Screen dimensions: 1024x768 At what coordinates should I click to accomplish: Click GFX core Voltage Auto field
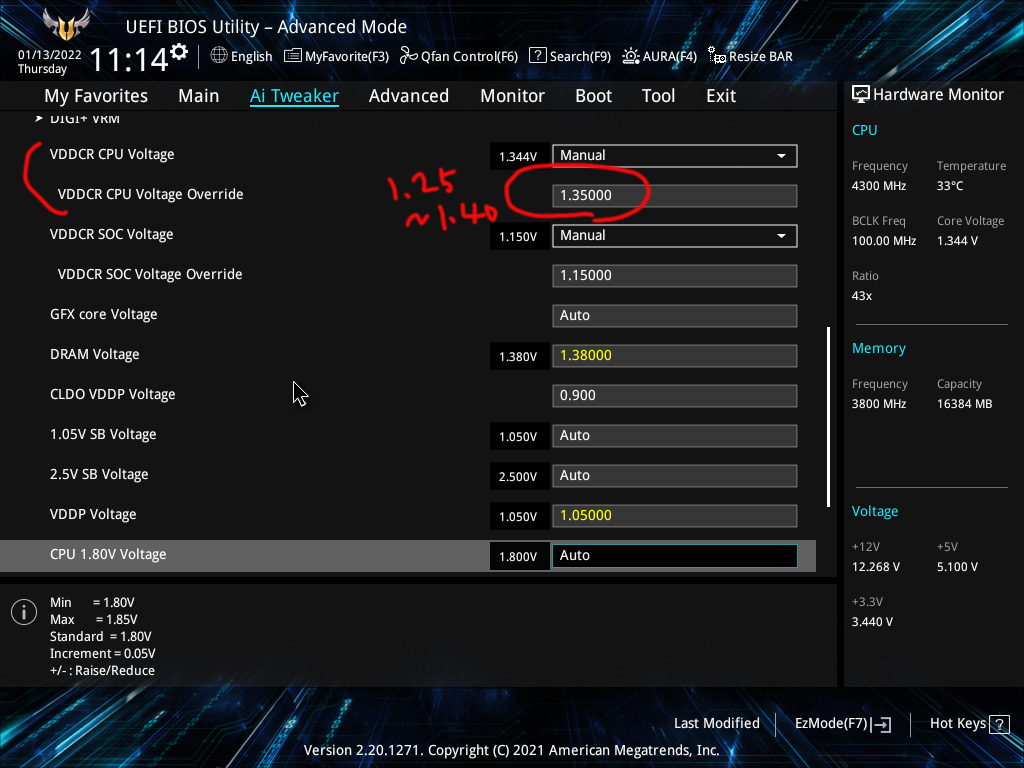(x=675, y=315)
